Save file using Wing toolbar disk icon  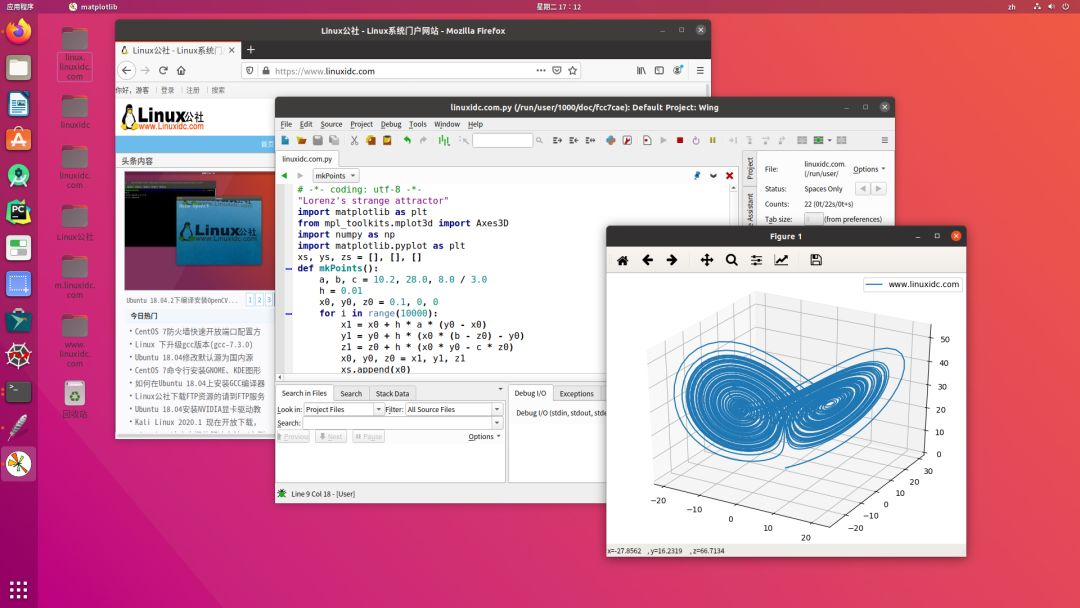click(318, 140)
